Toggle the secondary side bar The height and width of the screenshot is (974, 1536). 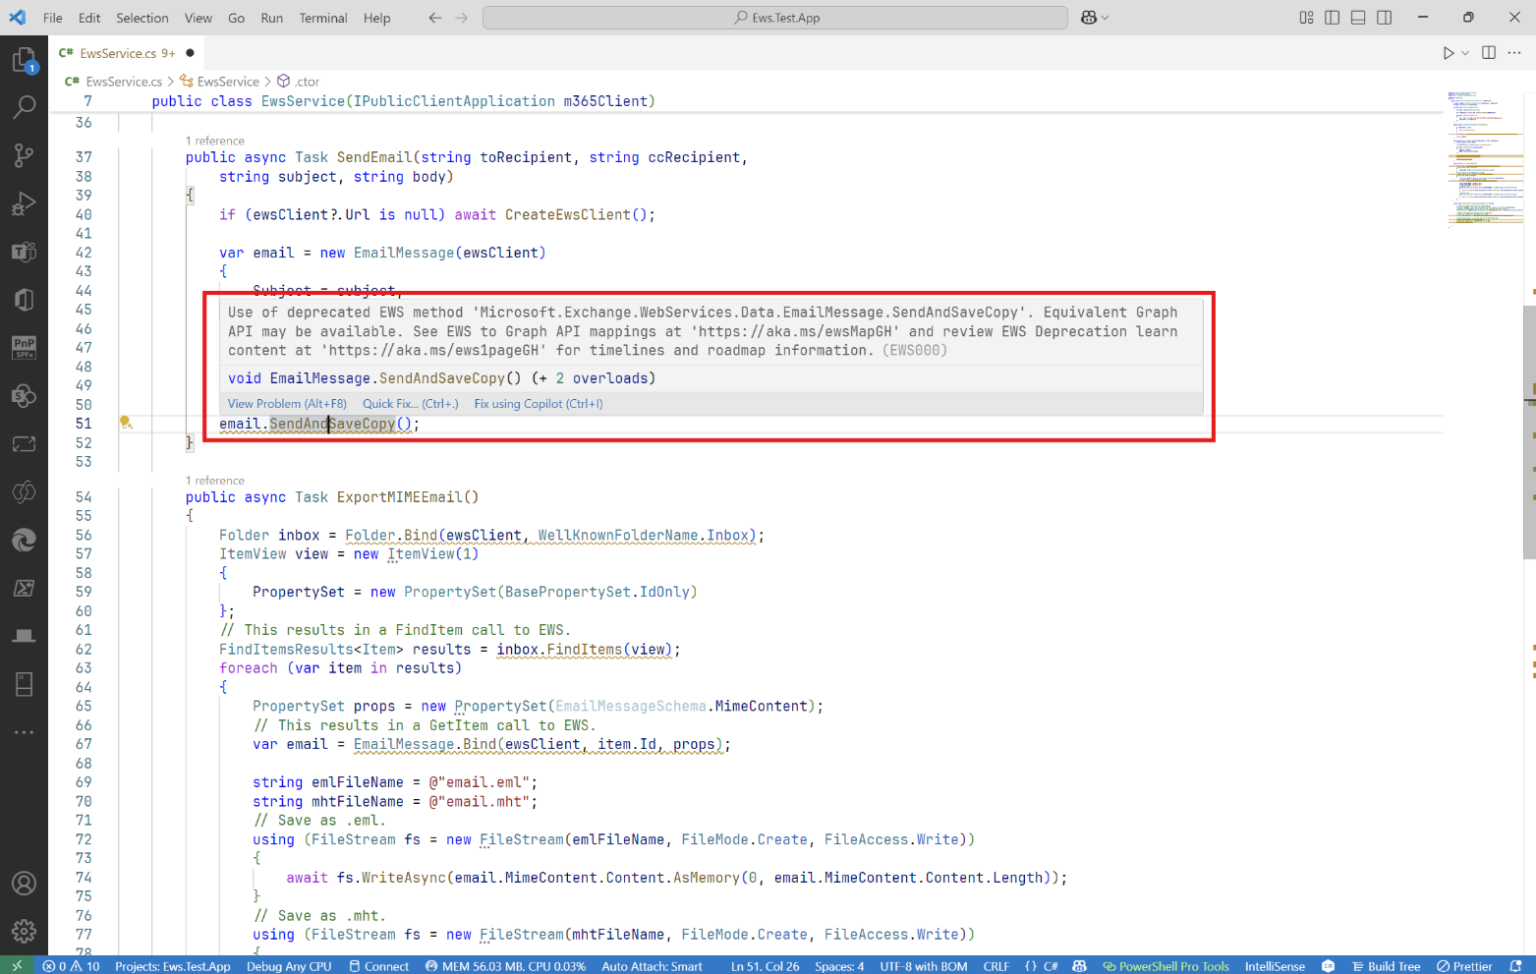pyautogui.click(x=1384, y=17)
